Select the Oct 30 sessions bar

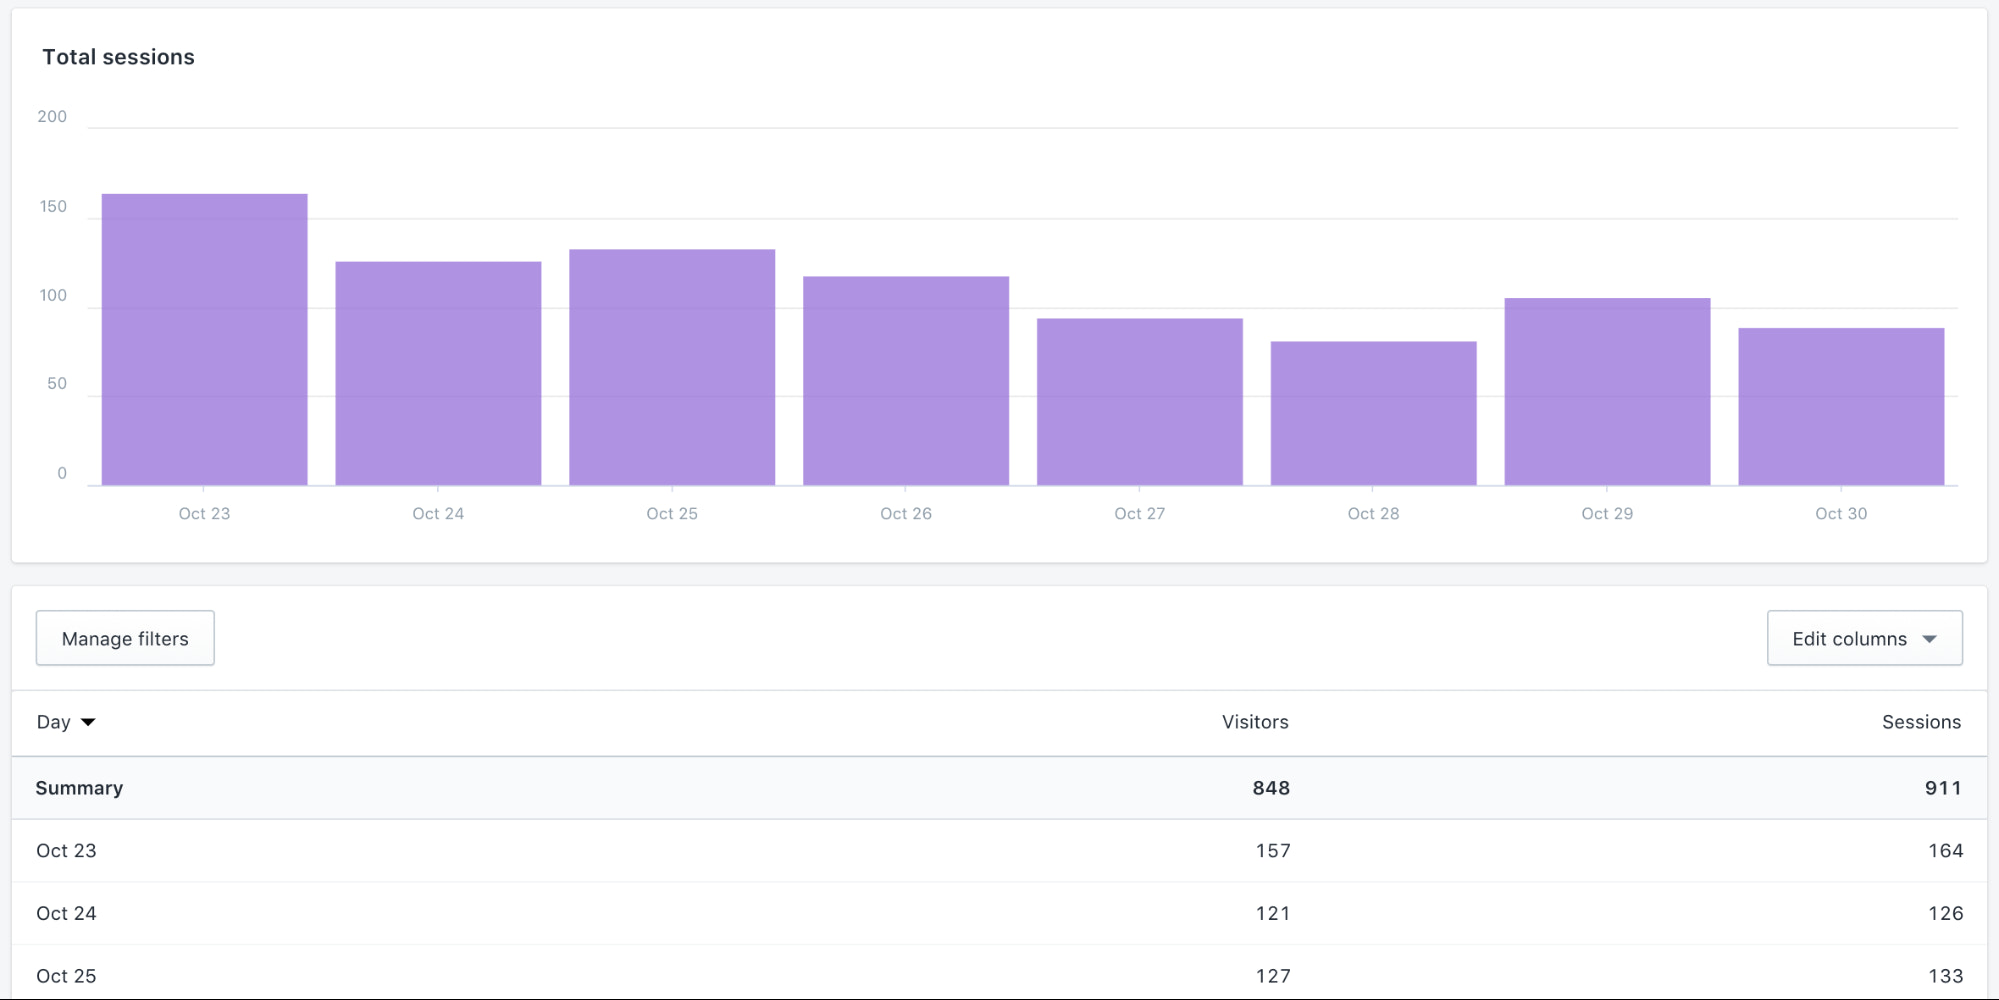tap(1841, 407)
